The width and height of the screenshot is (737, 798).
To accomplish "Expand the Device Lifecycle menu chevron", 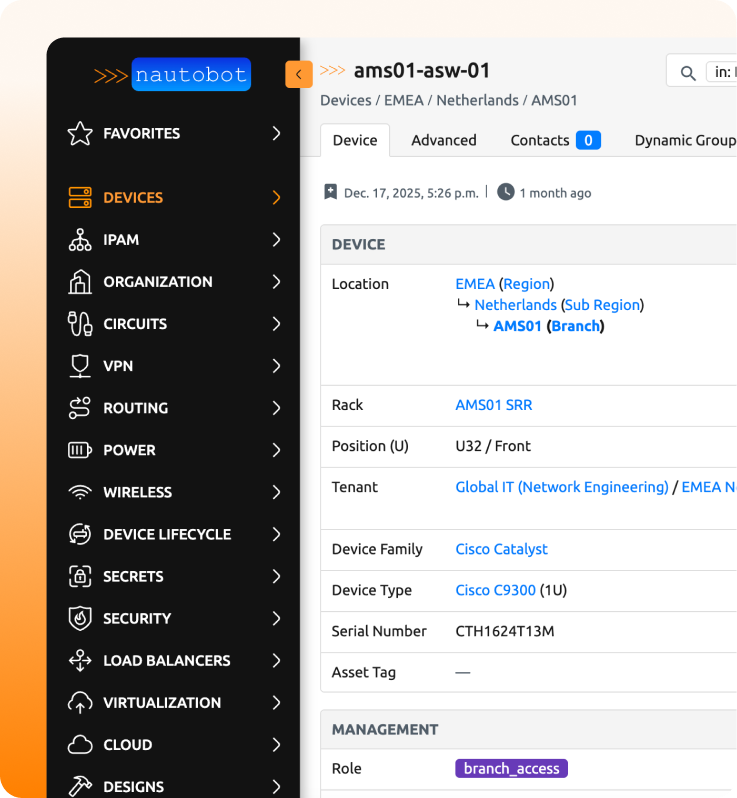I will (x=276, y=534).
